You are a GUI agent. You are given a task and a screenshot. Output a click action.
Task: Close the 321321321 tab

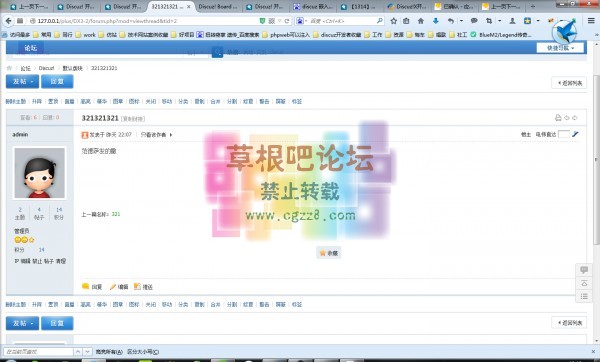coord(188,7)
